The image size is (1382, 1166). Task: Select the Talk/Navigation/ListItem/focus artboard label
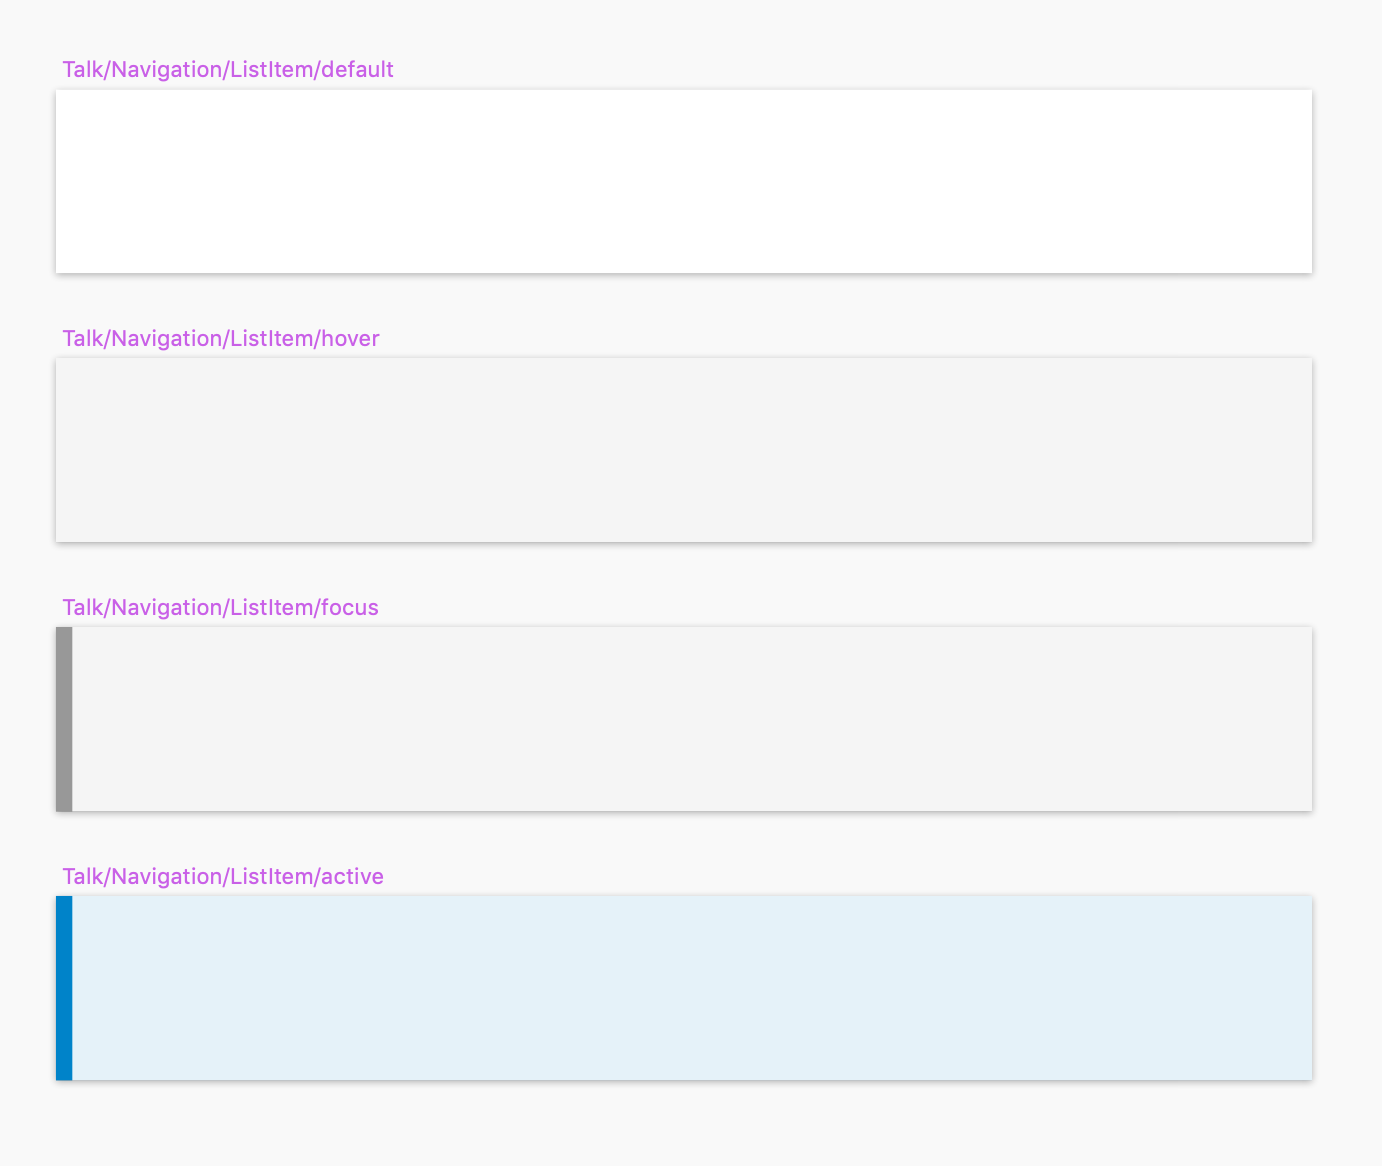coord(220,607)
